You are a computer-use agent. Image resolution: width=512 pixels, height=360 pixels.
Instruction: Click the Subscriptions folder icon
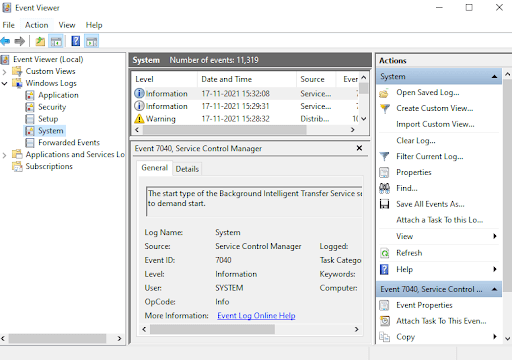pyautogui.click(x=17, y=166)
